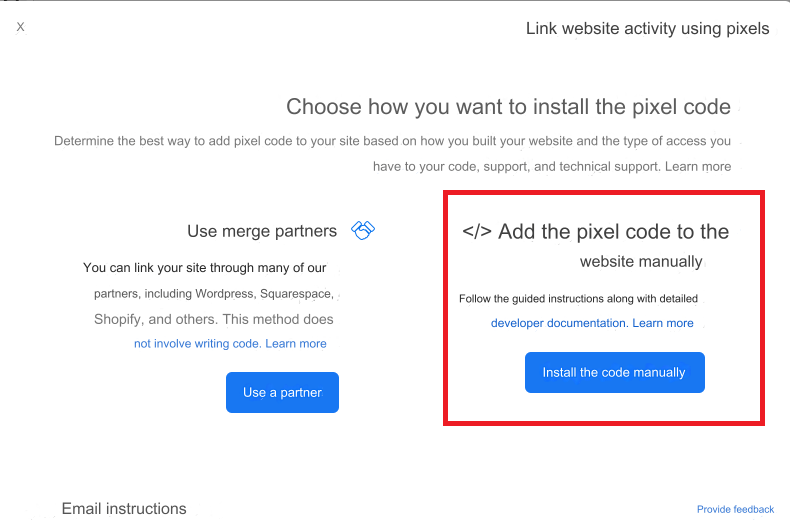Open Learn more after technical support text
This screenshot has width=790, height=526.
(698, 167)
